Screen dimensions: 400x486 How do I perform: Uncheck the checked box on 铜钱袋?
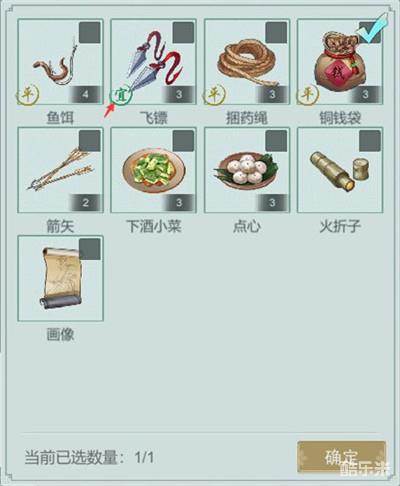click(x=370, y=32)
